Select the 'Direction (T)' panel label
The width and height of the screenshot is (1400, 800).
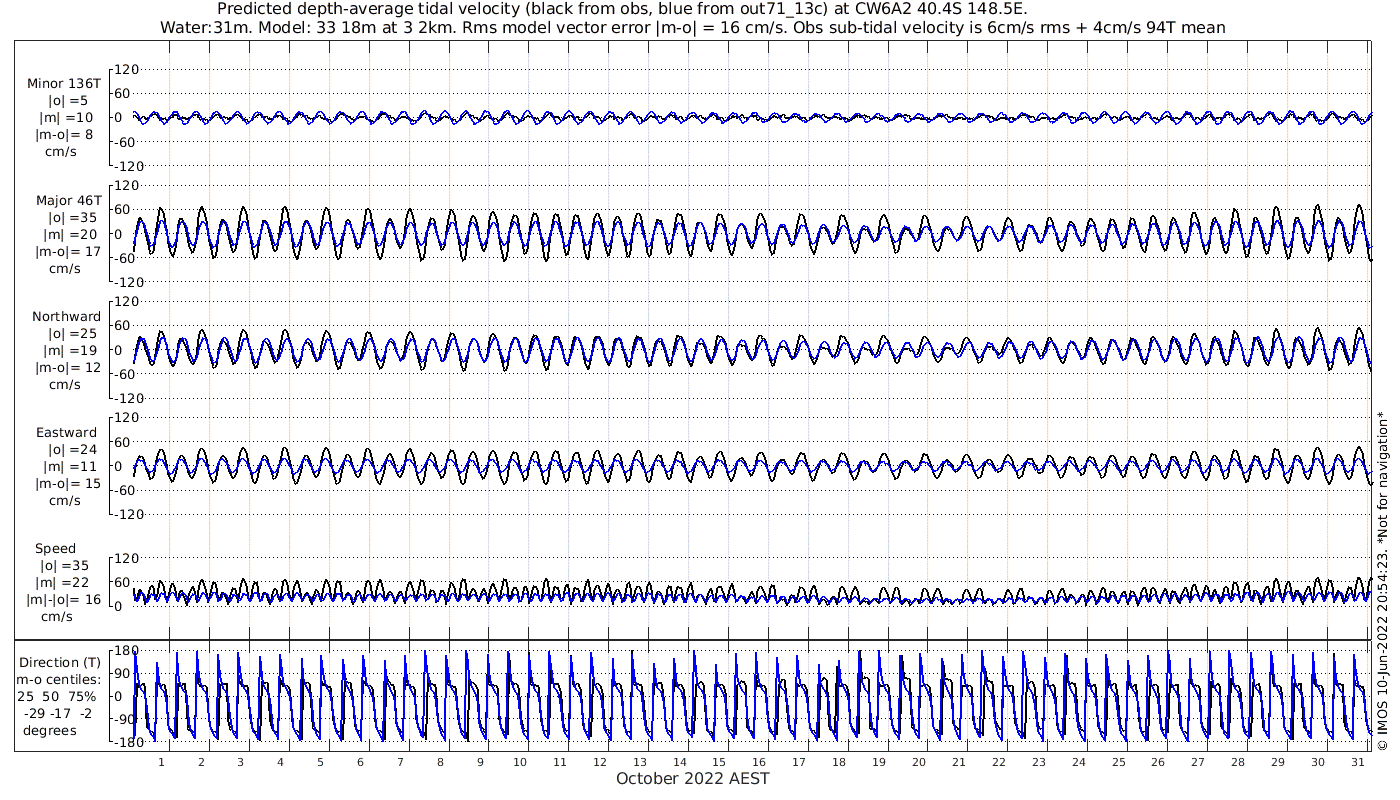pyautogui.click(x=61, y=663)
